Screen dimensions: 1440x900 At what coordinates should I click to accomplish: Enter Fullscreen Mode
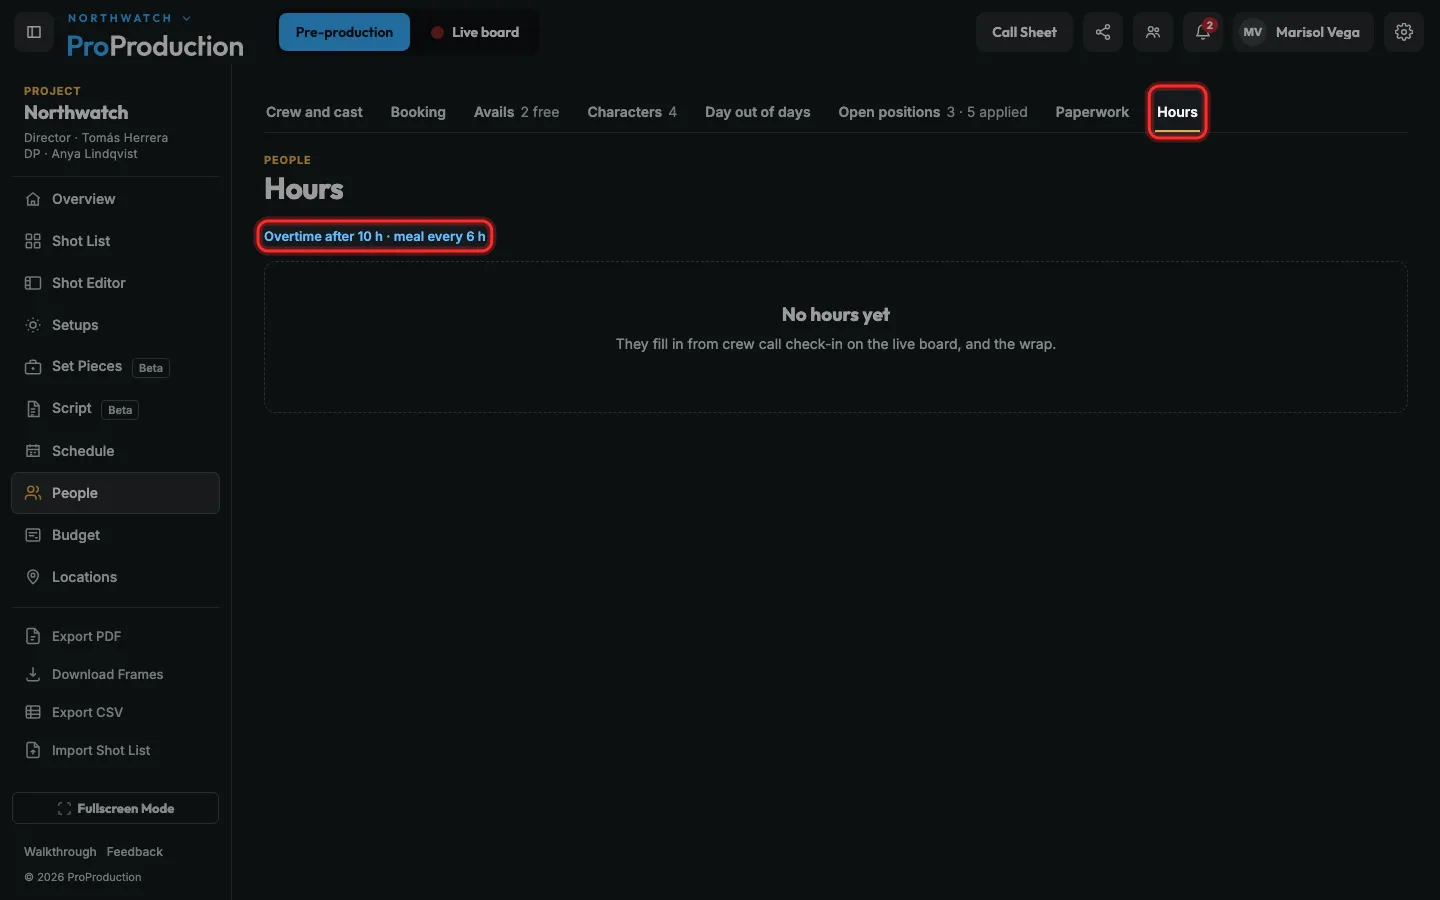(115, 808)
